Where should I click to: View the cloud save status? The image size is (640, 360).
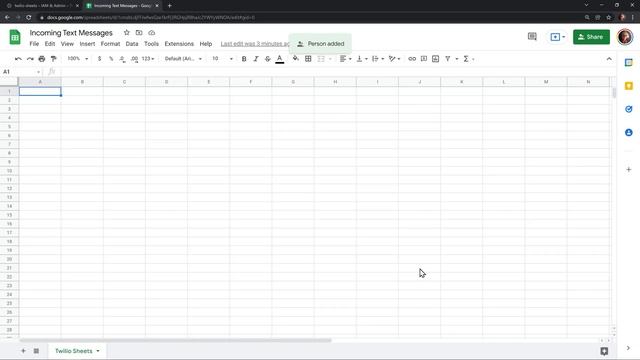151,33
